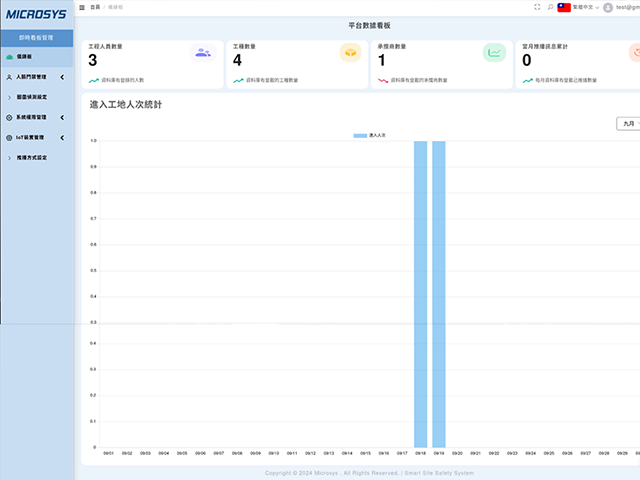Click the engineers count people icon
The image size is (640, 480).
[203, 53]
